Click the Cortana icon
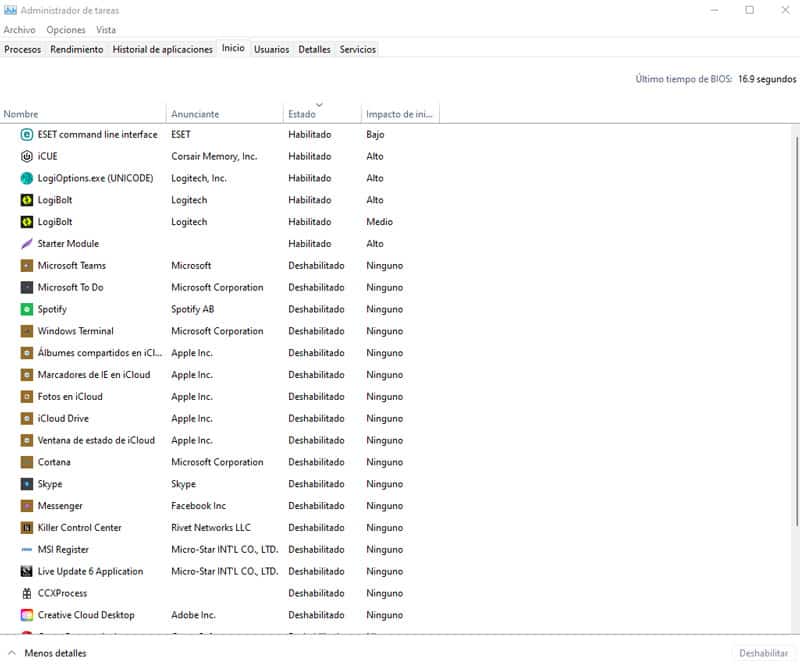Image resolution: width=800 pixels, height=667 pixels. coord(27,462)
